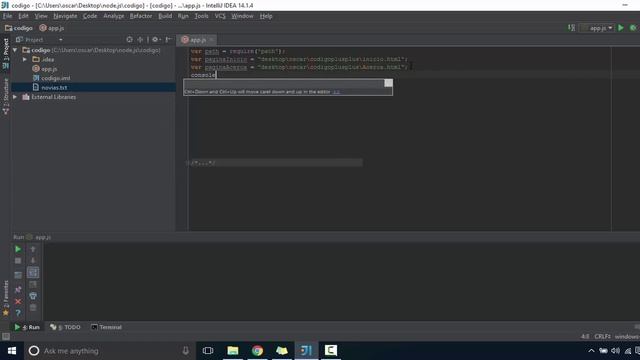
Task: Click the Scroll from Source target icon
Action: tap(129, 40)
